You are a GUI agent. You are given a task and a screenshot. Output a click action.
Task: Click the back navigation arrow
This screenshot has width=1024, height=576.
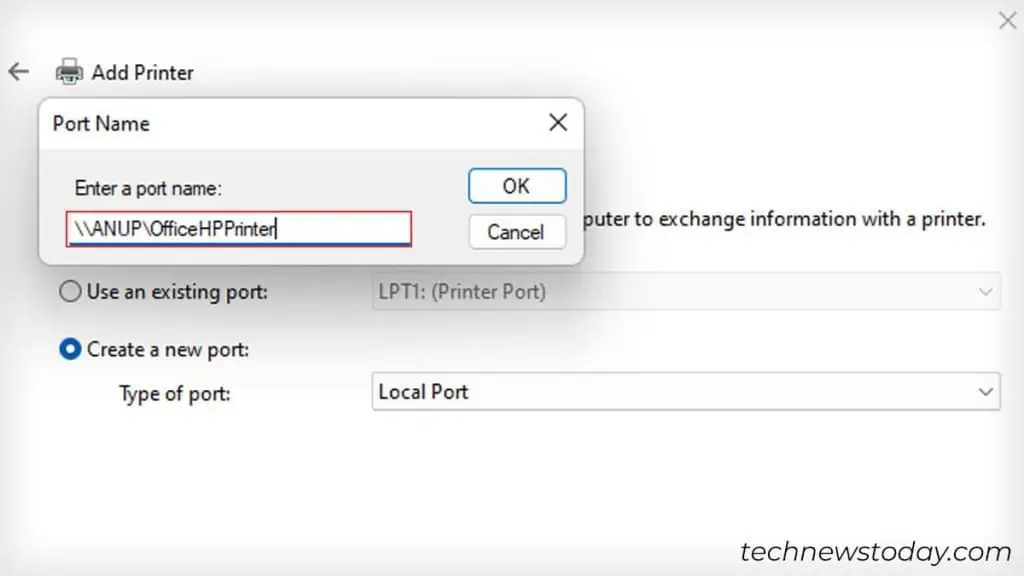19,70
